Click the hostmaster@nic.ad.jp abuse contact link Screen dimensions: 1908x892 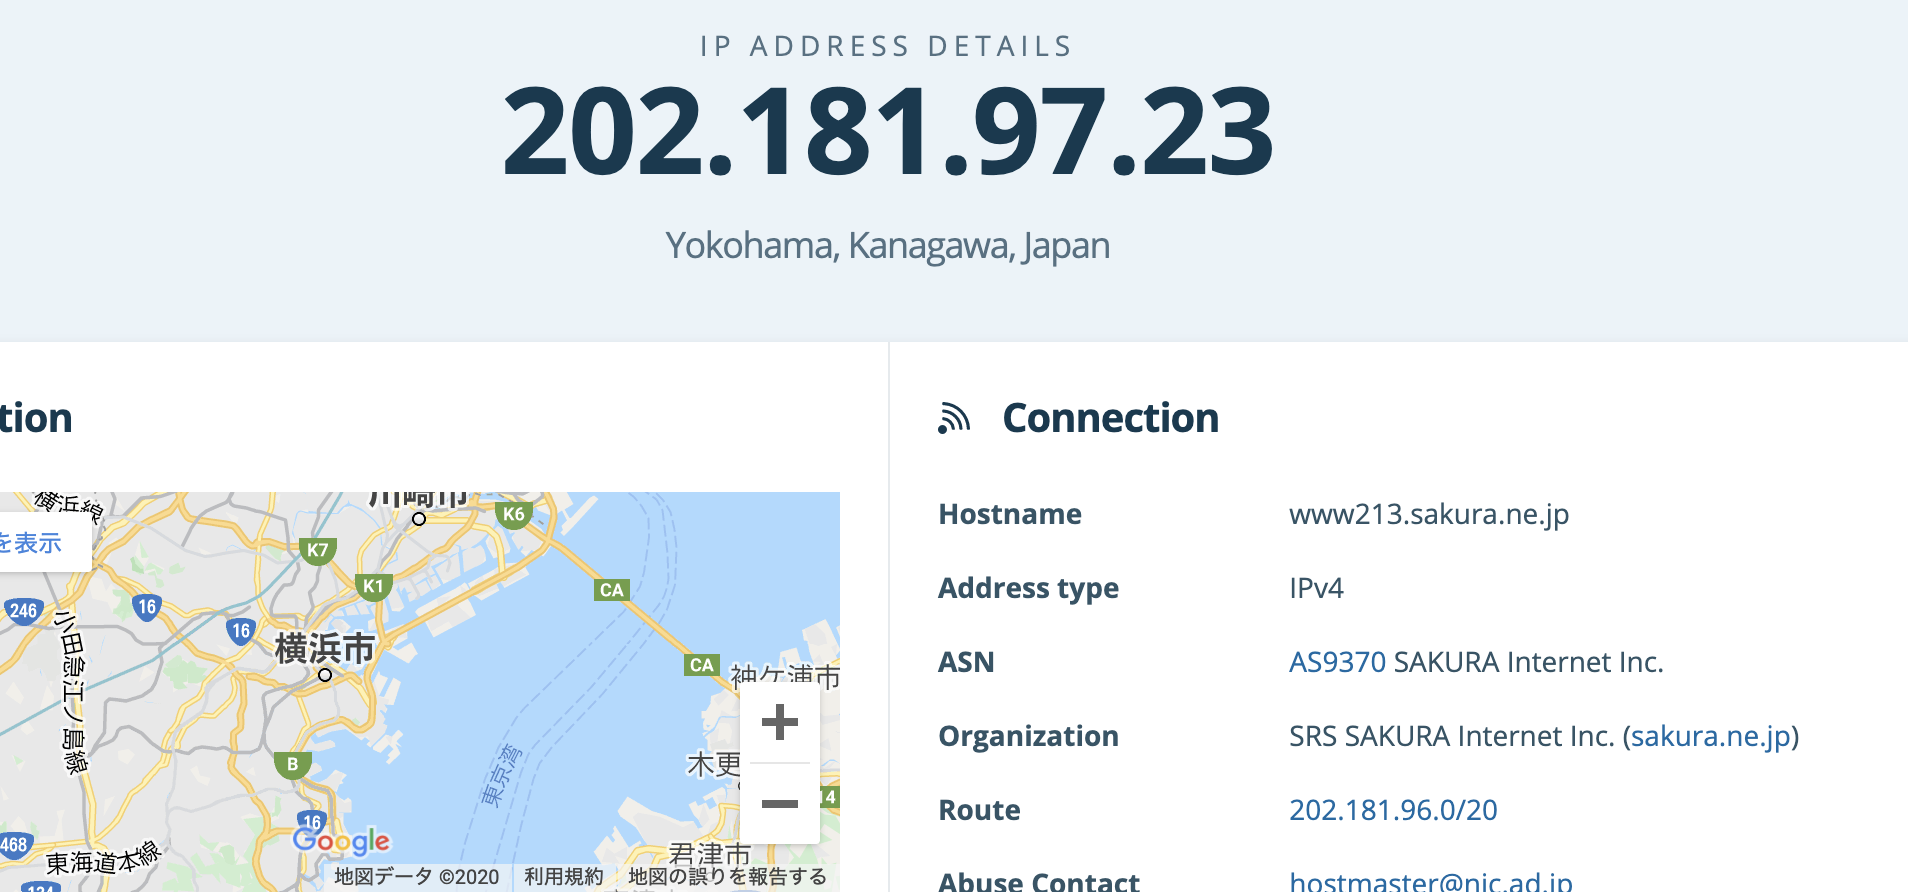tap(1430, 881)
